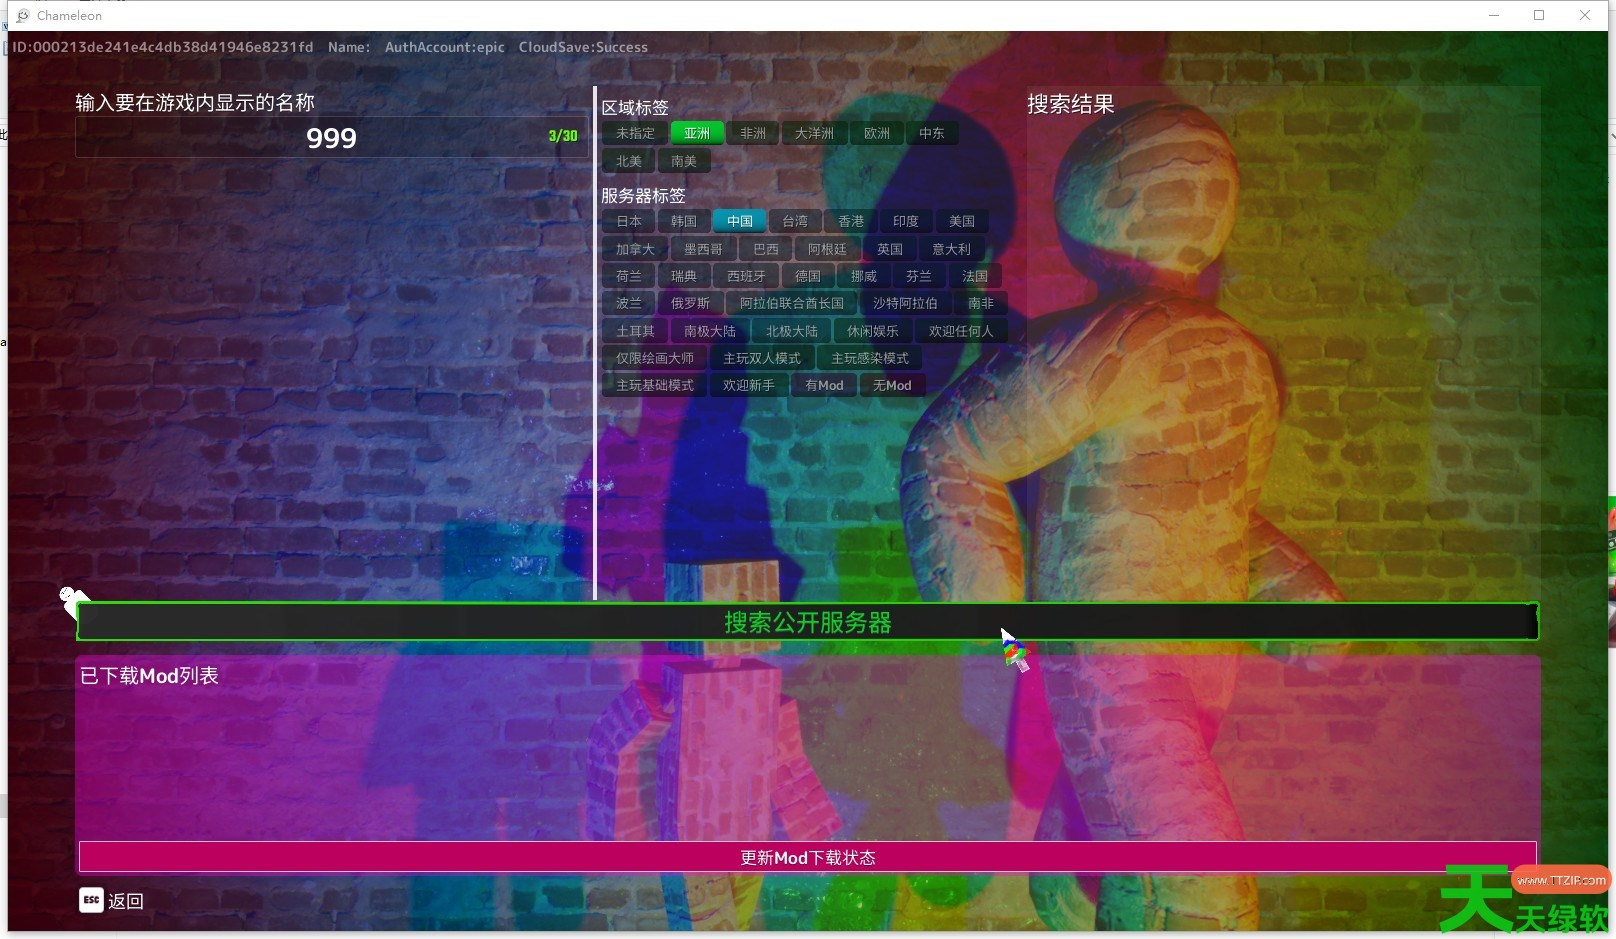Toggle the 仅限绘画大师 server tag

click(655, 358)
